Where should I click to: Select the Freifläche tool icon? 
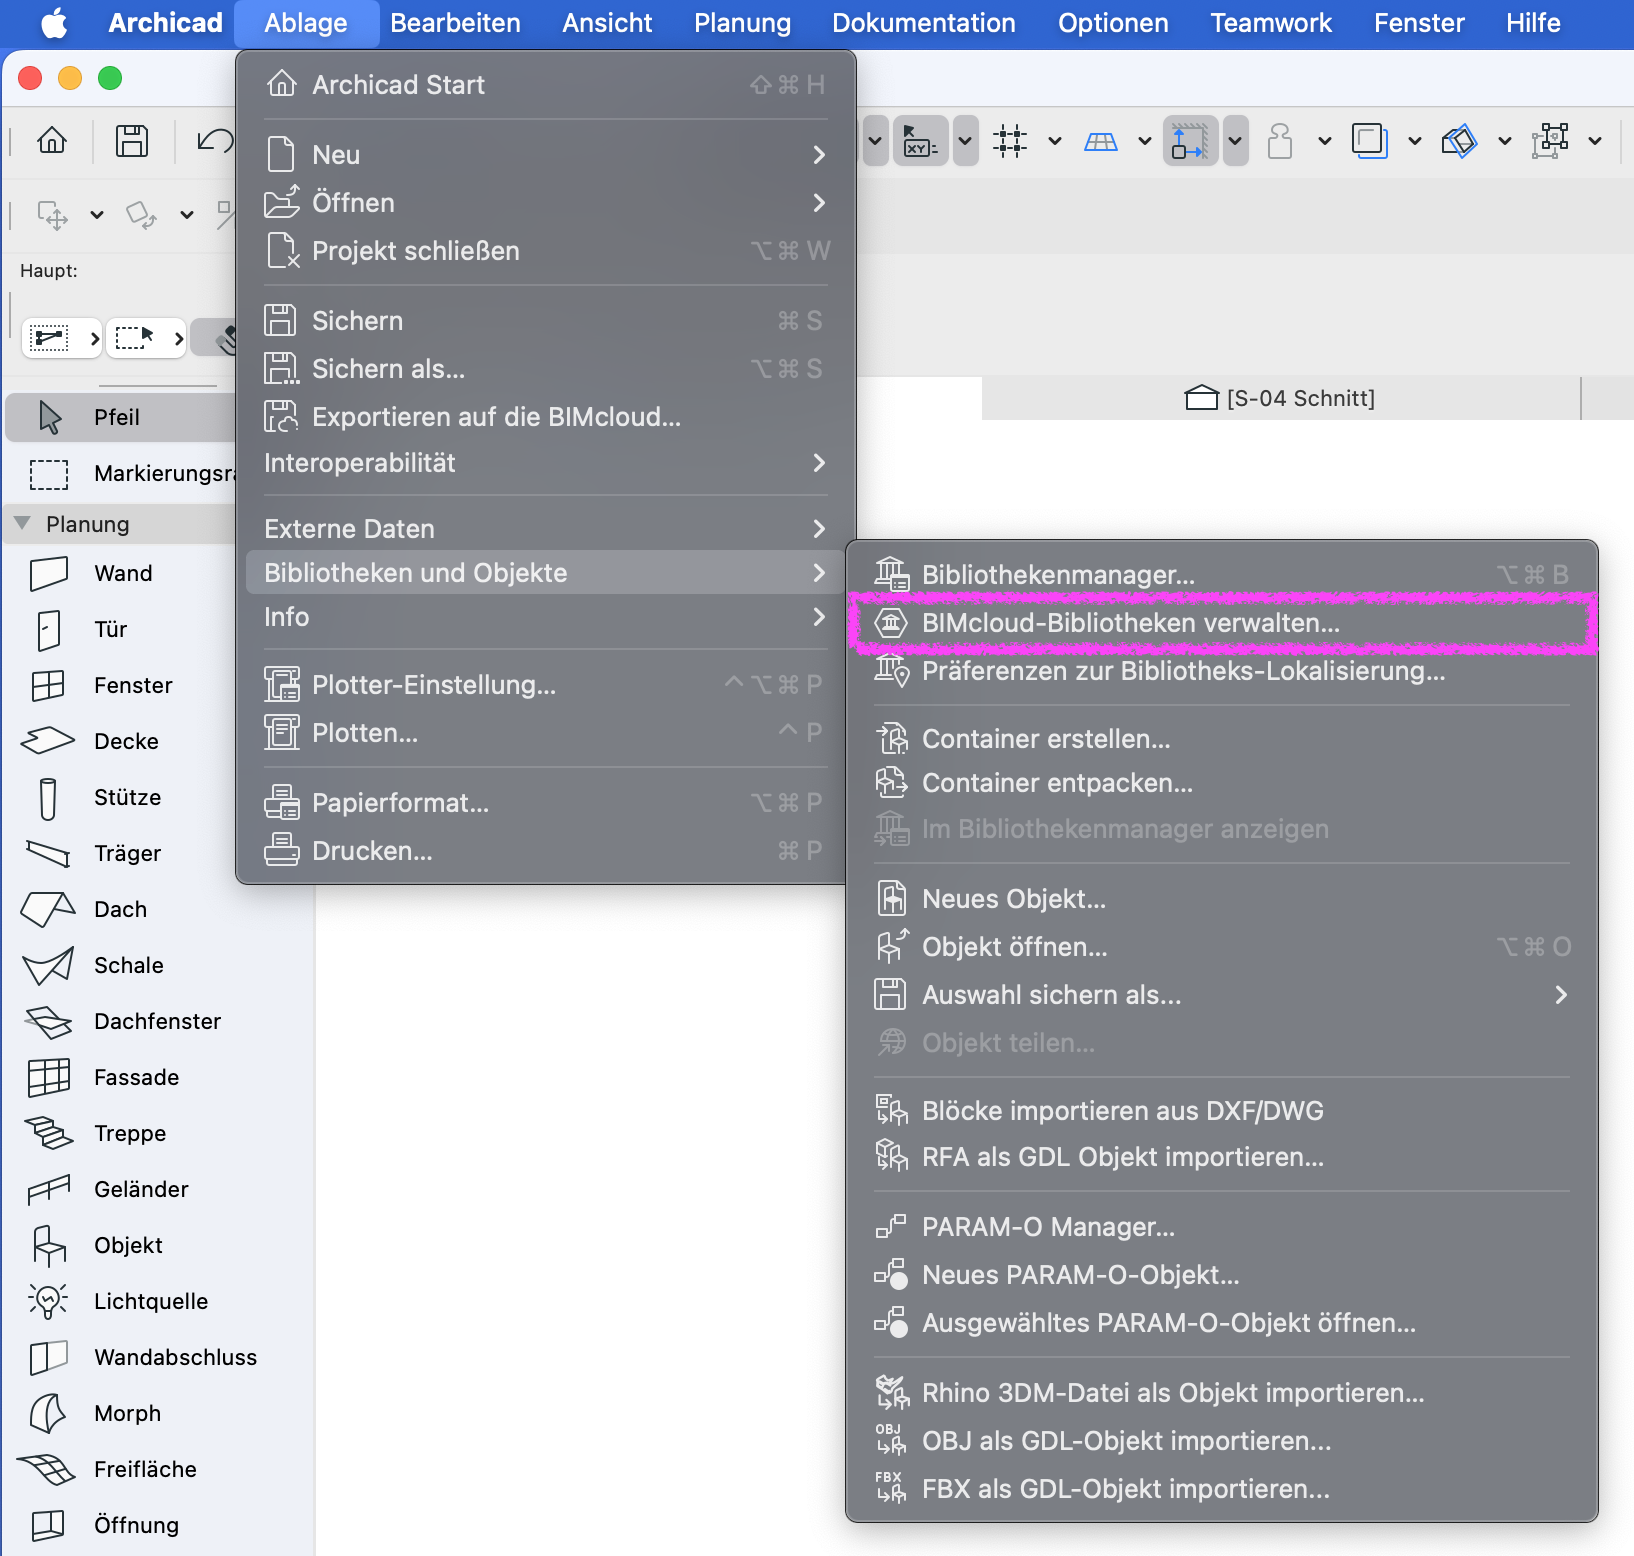pyautogui.click(x=47, y=1470)
